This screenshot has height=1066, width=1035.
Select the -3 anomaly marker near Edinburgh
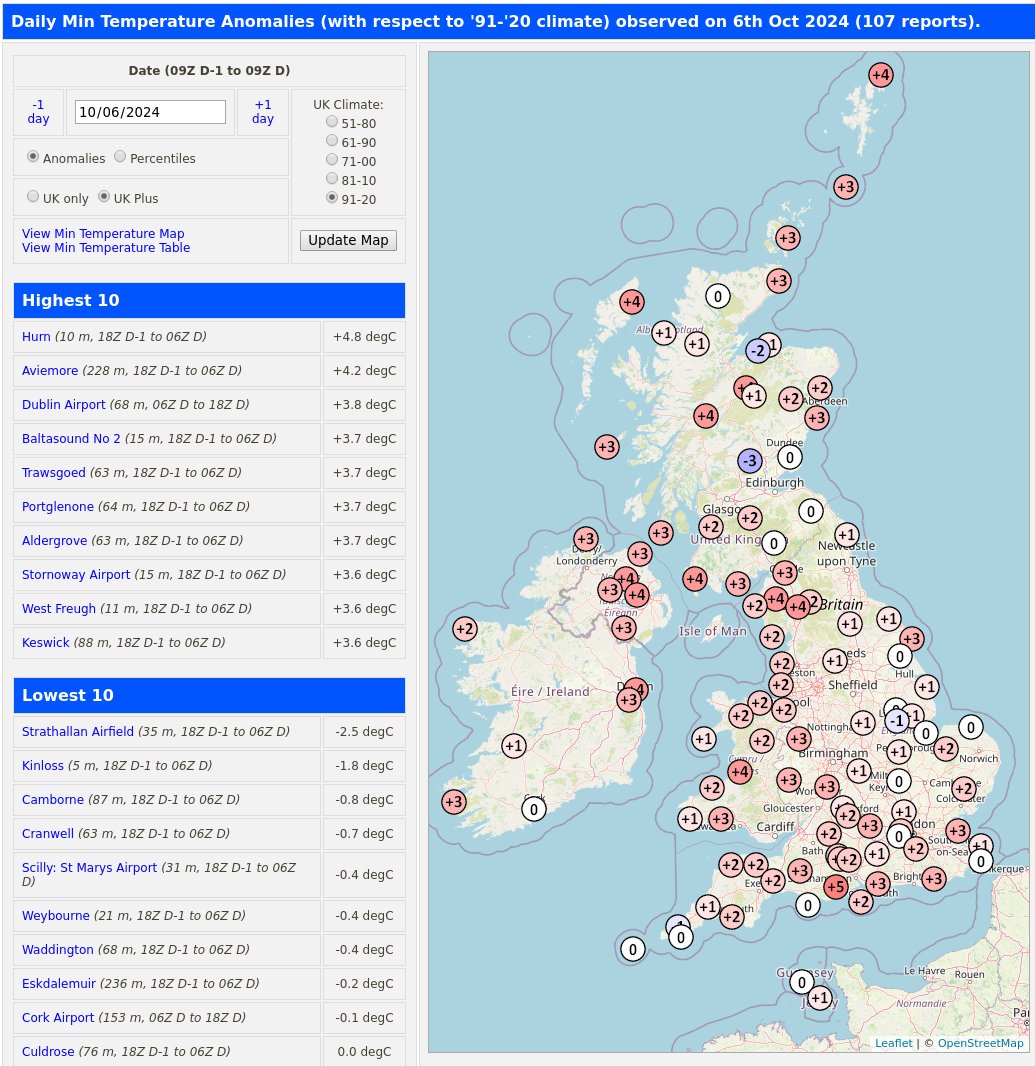tap(750, 460)
